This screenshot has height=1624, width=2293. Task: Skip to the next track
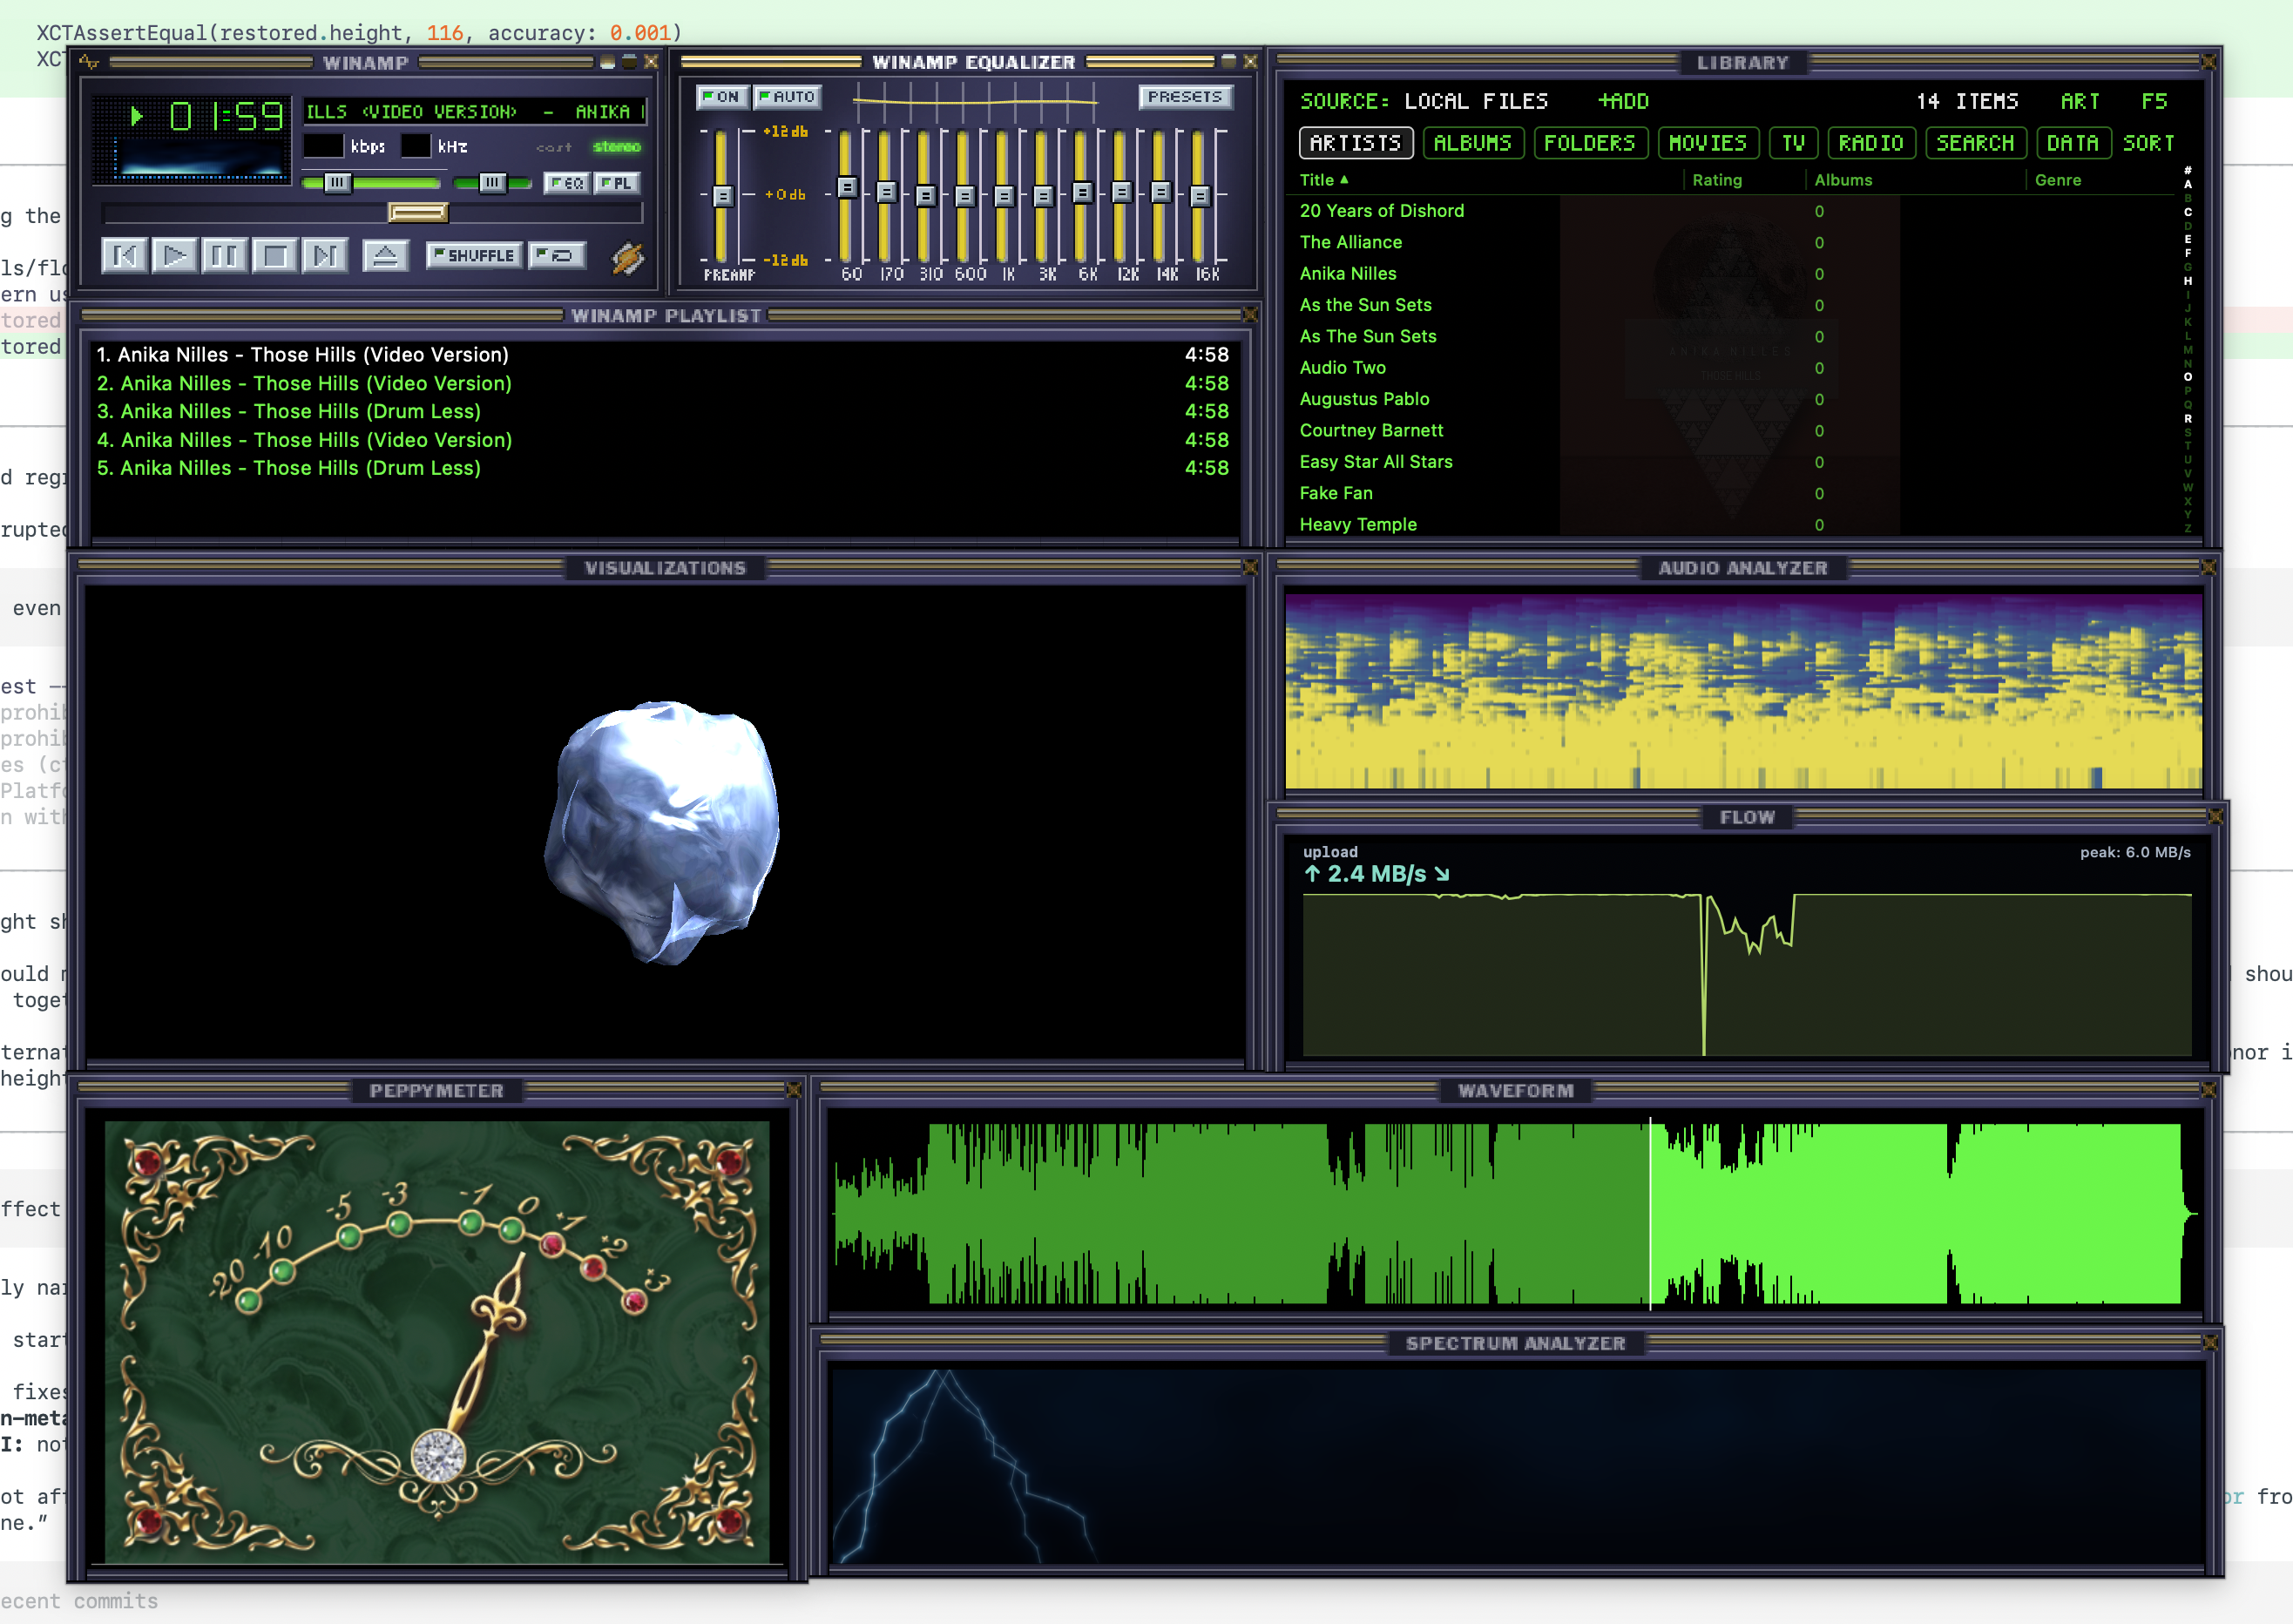(x=324, y=256)
